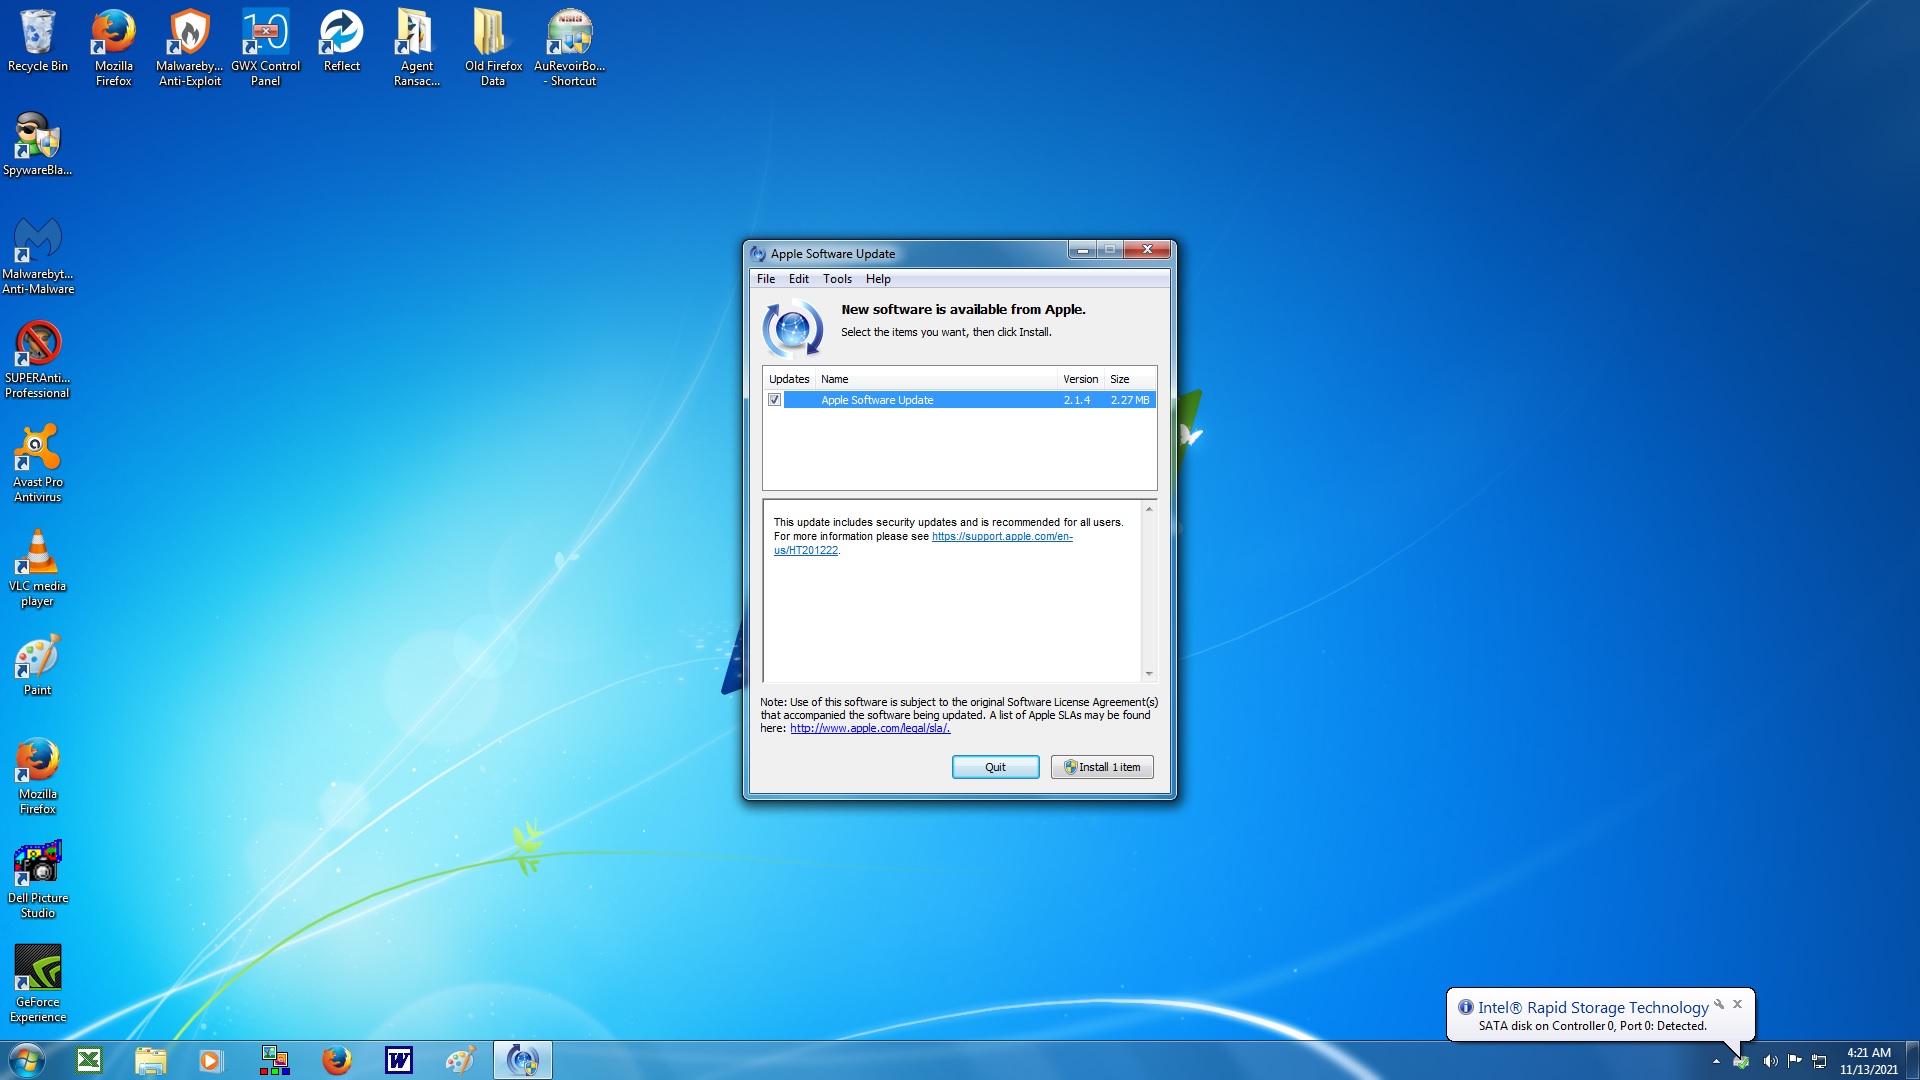The height and width of the screenshot is (1080, 1920).
Task: Open Paint palette icon on taskbar
Action: point(460,1060)
